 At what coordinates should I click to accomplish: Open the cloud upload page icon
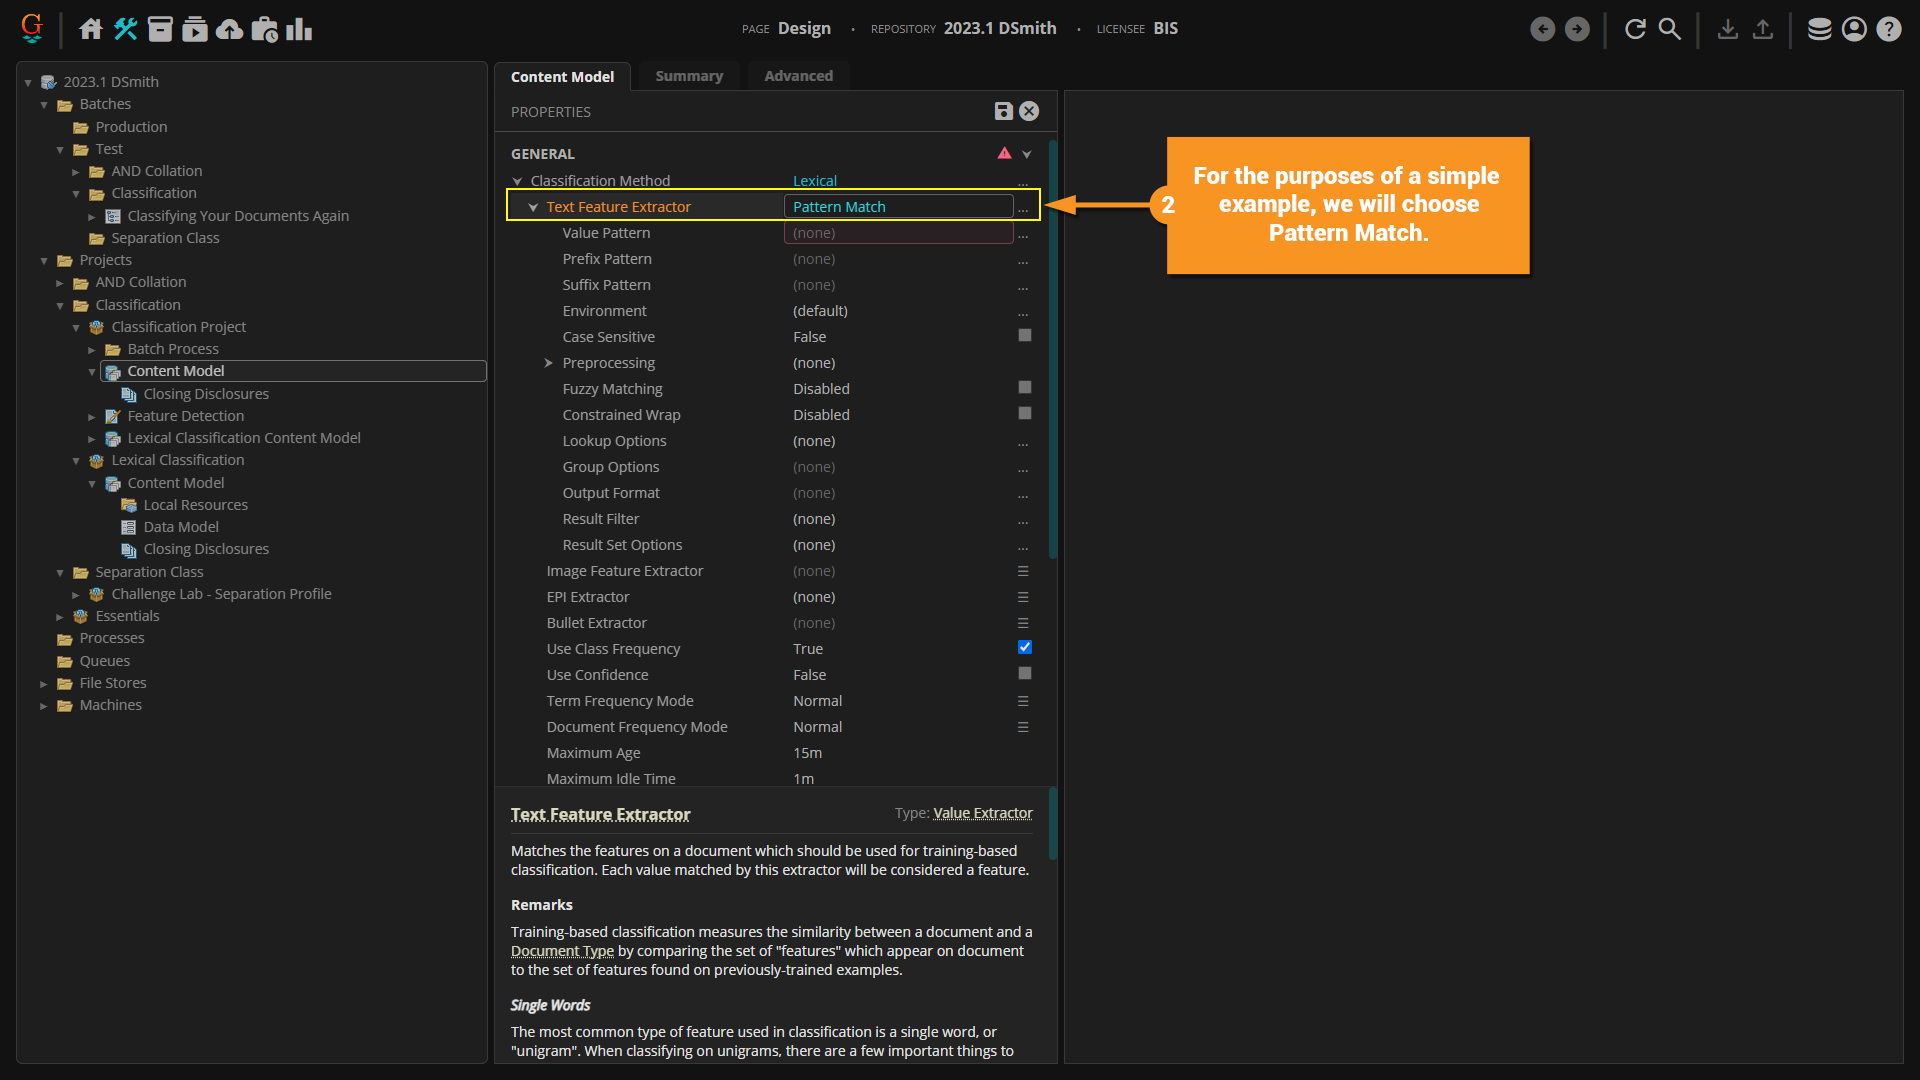pyautogui.click(x=229, y=29)
